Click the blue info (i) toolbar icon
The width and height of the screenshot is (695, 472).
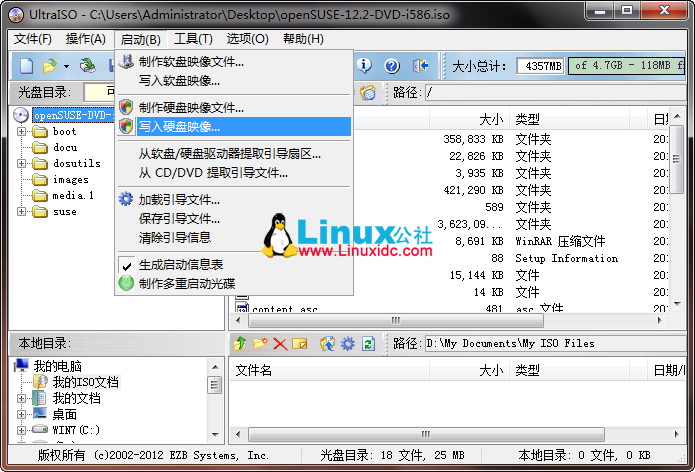click(364, 66)
